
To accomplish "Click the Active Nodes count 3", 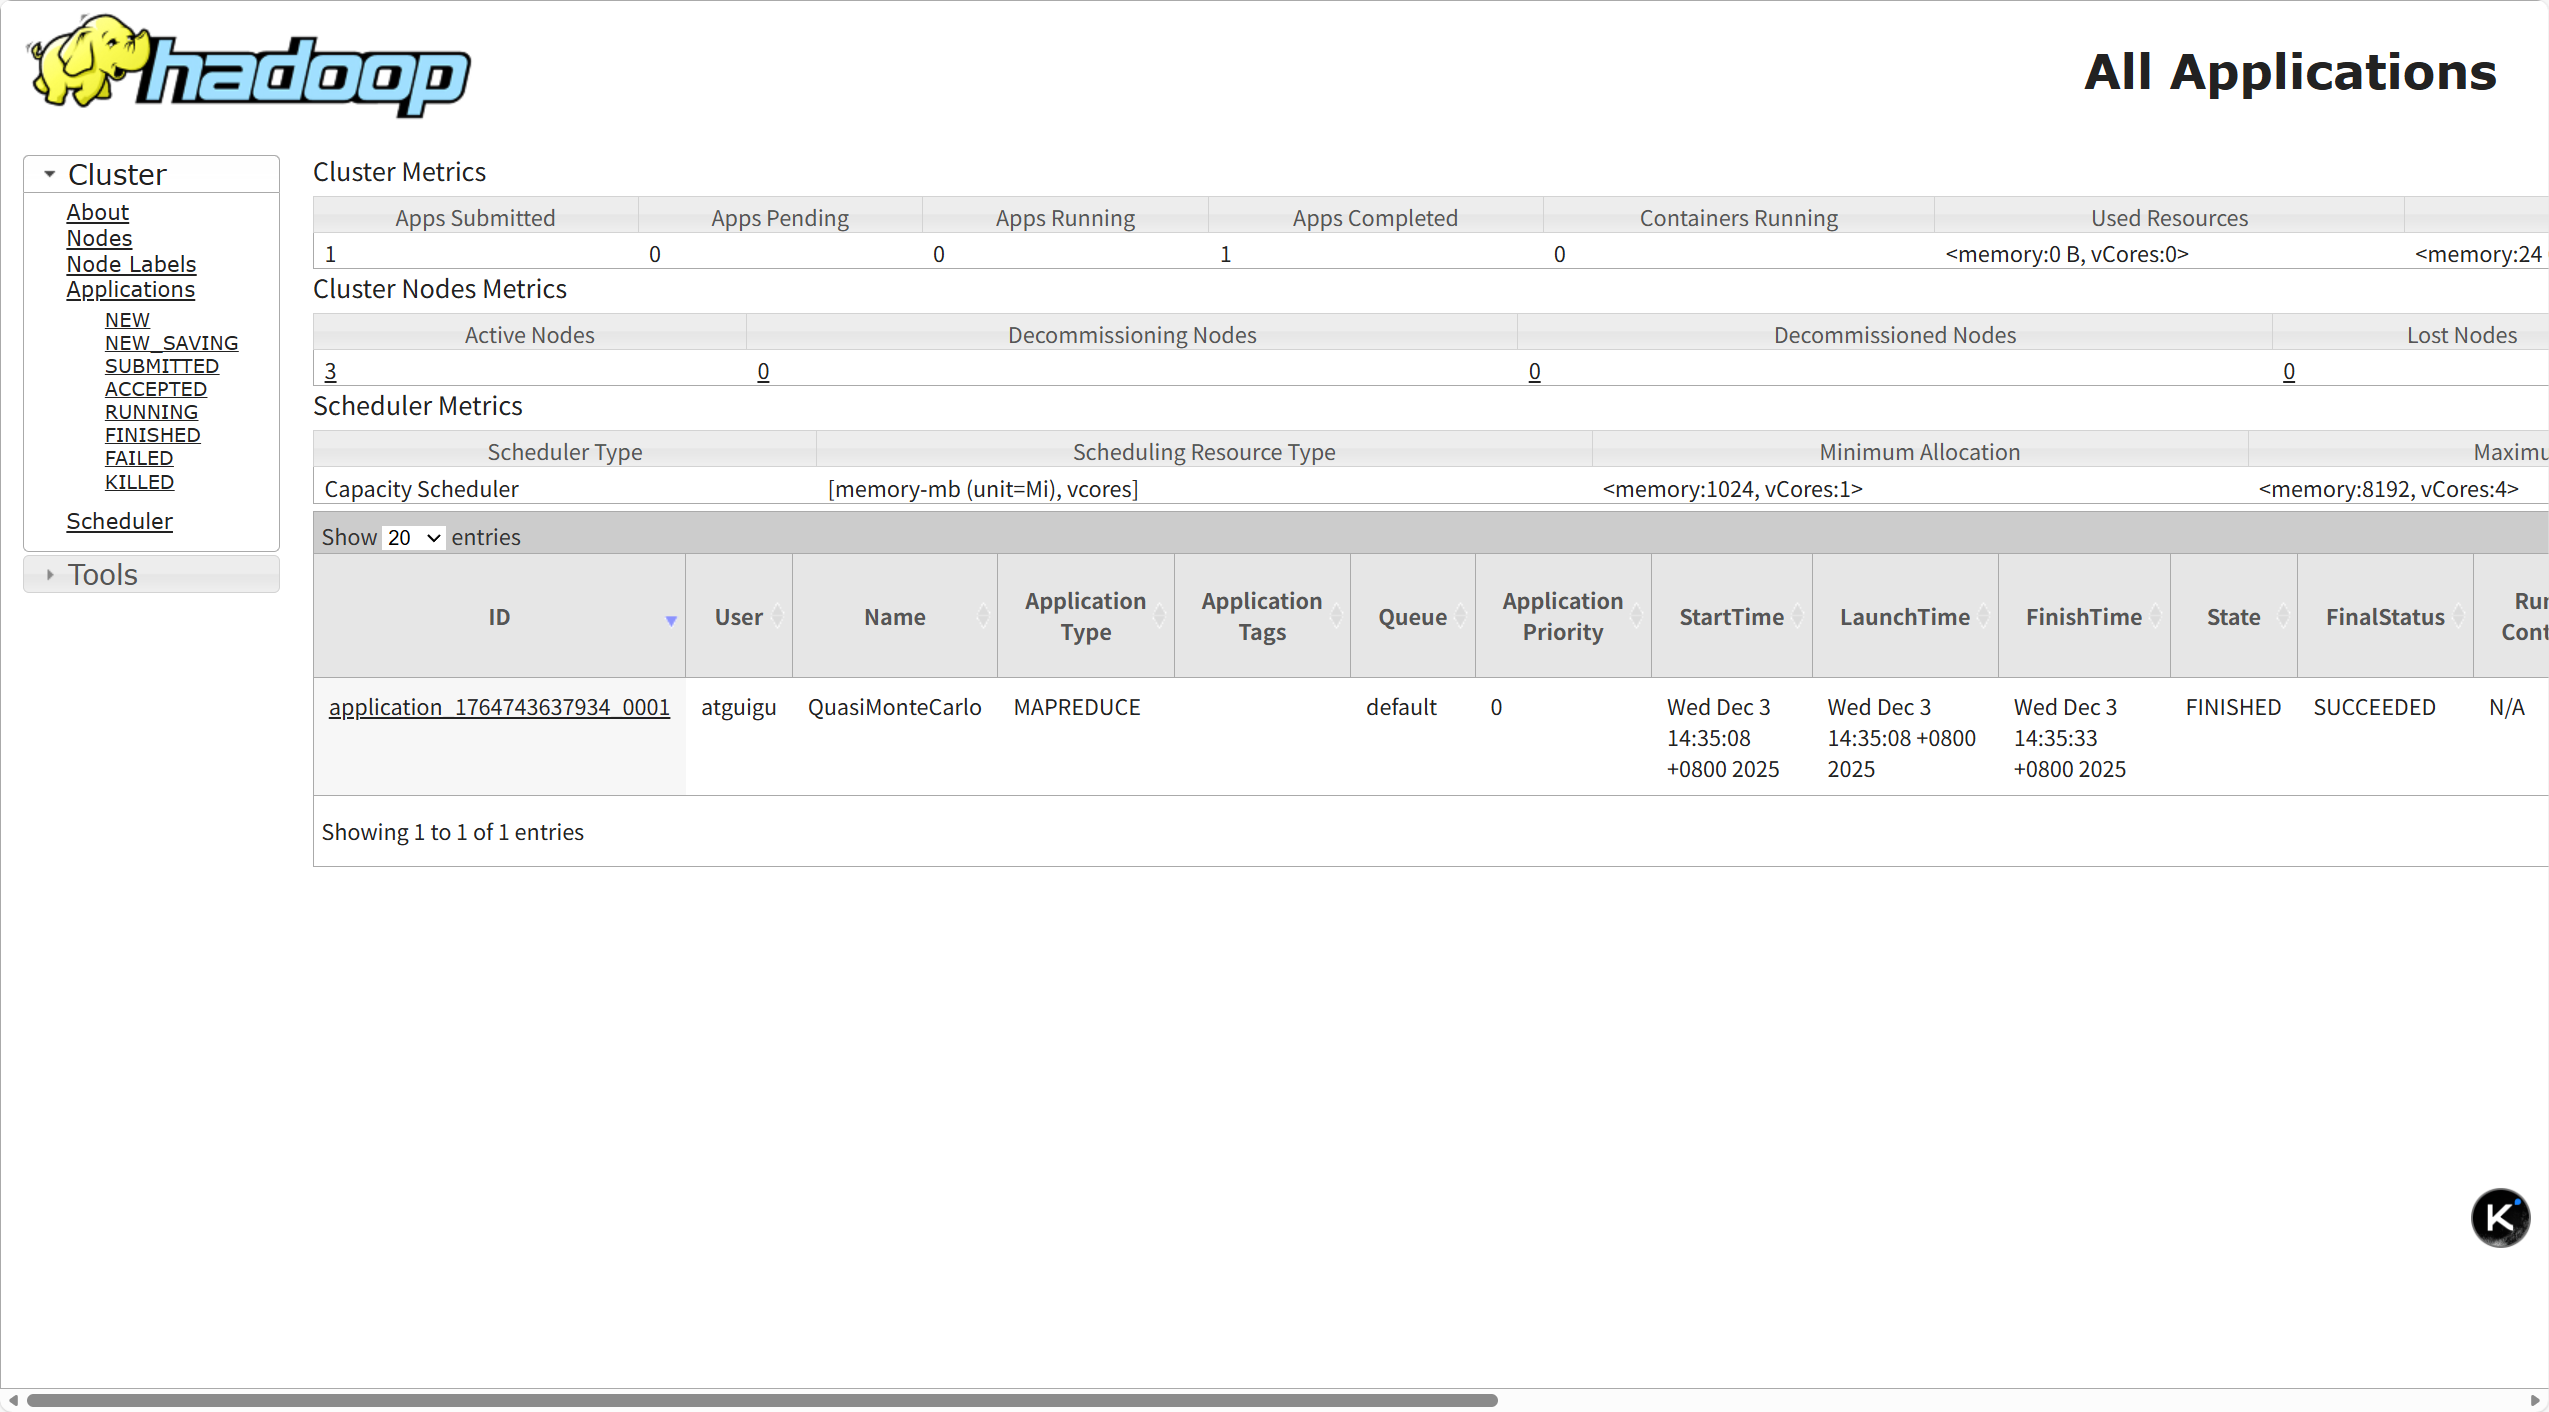I will [x=330, y=372].
